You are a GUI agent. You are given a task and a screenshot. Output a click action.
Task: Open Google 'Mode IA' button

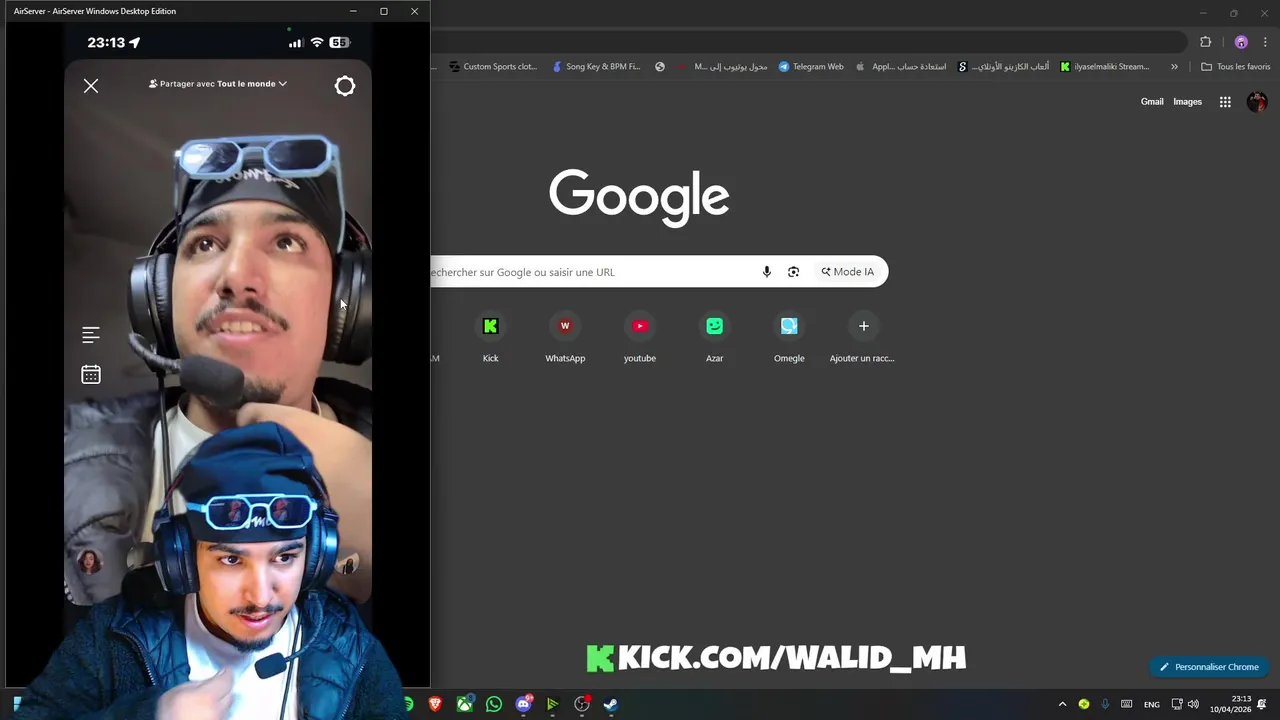848,272
